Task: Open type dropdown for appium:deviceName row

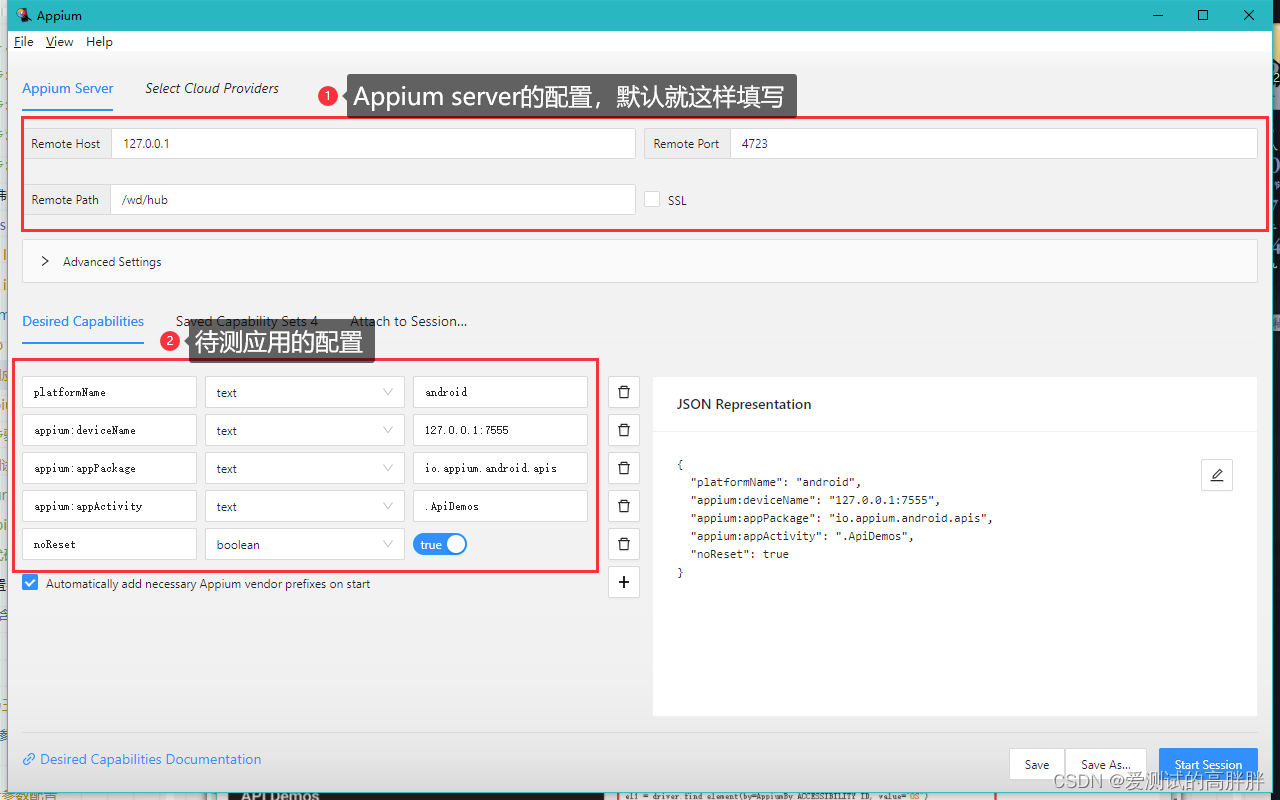Action: point(304,430)
